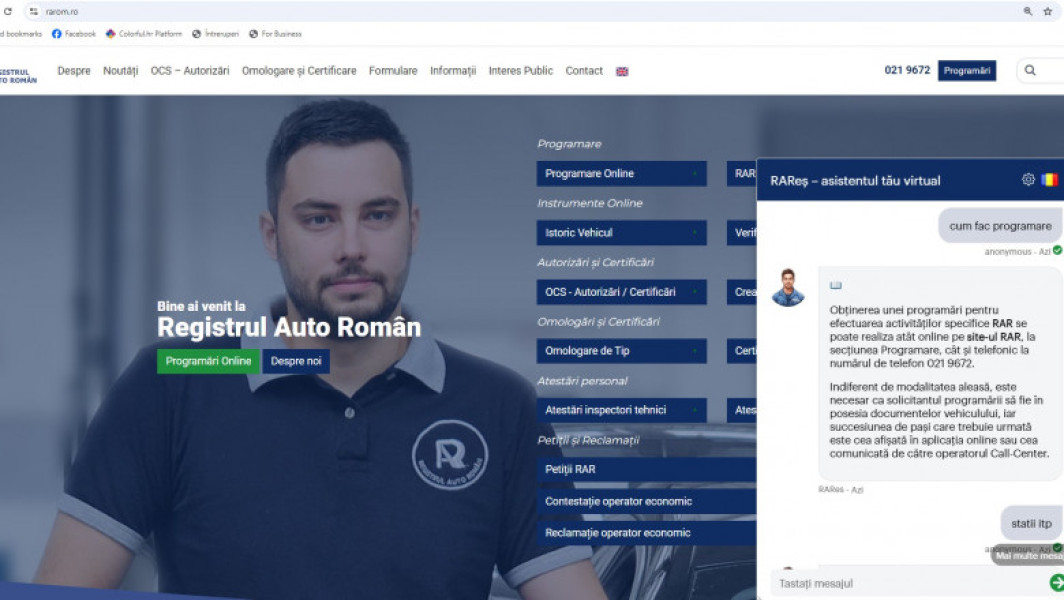This screenshot has height=600, width=1064.
Task: Switch site language via the UK flag
Action: (622, 71)
